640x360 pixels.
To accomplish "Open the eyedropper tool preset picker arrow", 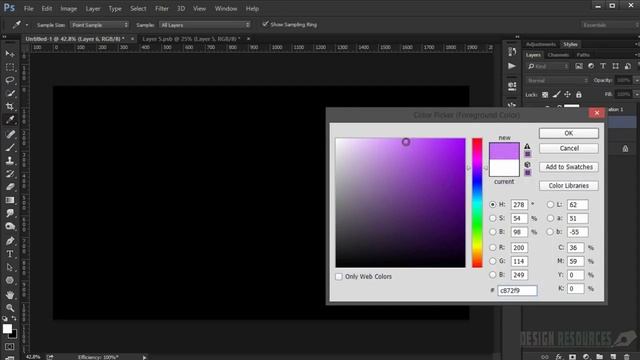I will tap(27, 25).
